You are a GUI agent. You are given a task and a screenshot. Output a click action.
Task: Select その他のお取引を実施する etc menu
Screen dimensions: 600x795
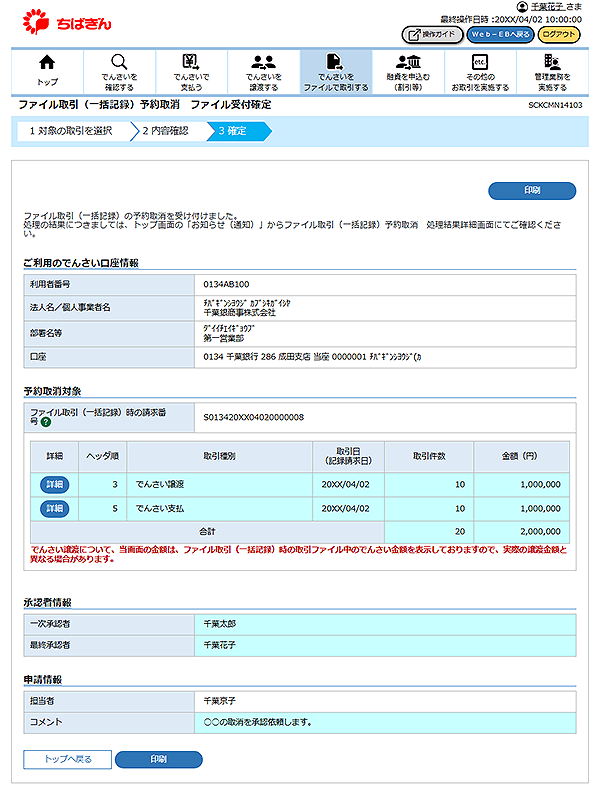[x=480, y=71]
